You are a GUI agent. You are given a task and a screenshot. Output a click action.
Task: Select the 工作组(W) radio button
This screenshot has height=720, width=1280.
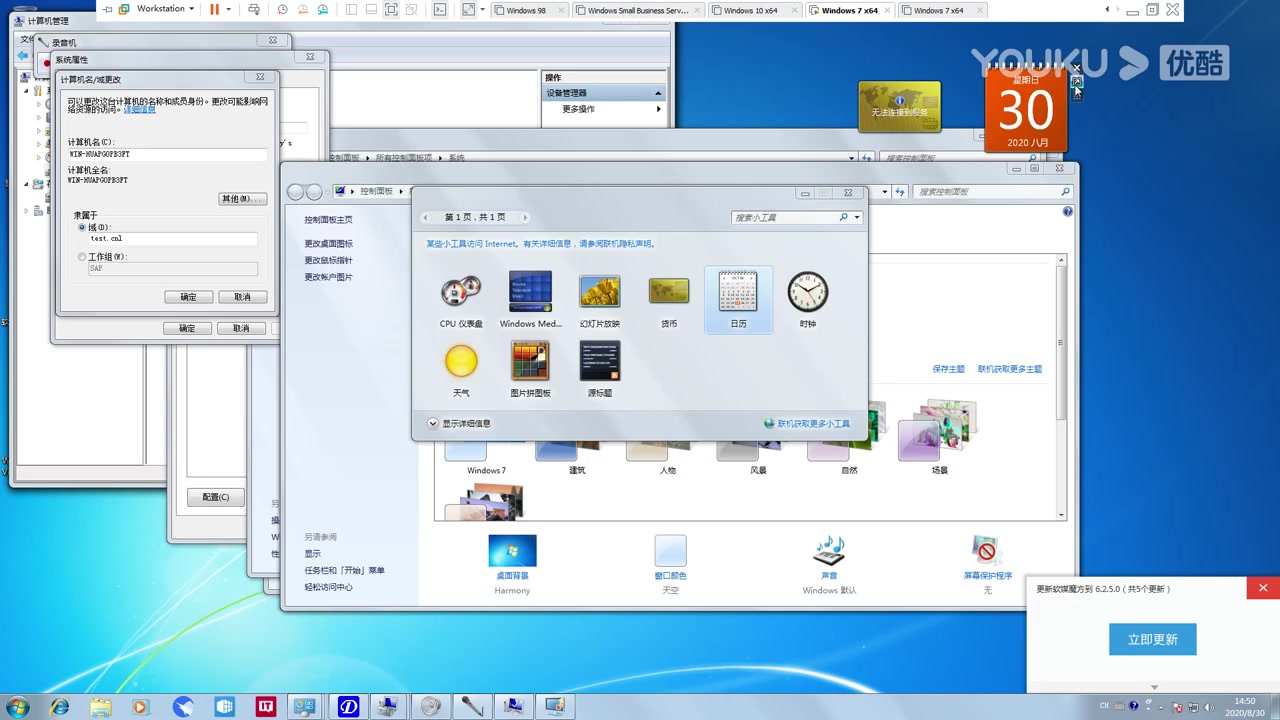pos(82,257)
